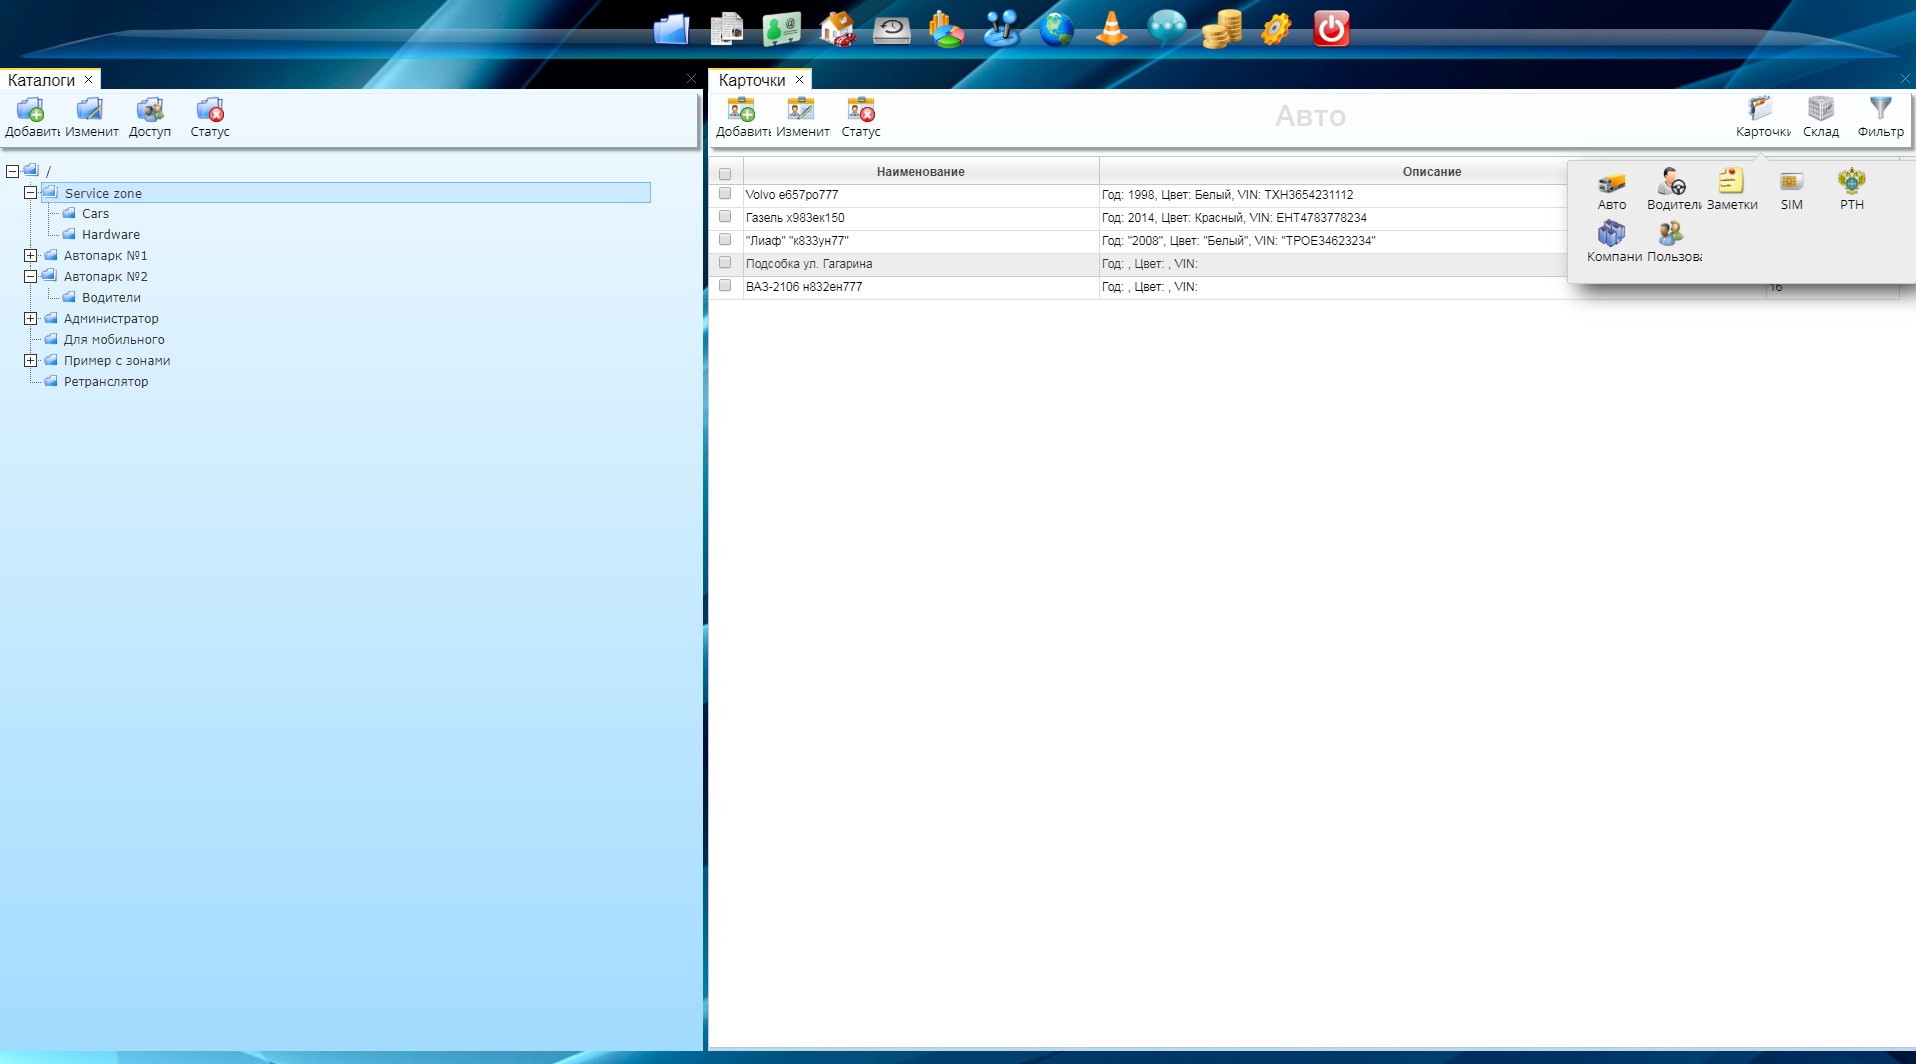The image size is (1916, 1064).
Task: Click Доступ button in catalogs toolbar
Action: 150,116
